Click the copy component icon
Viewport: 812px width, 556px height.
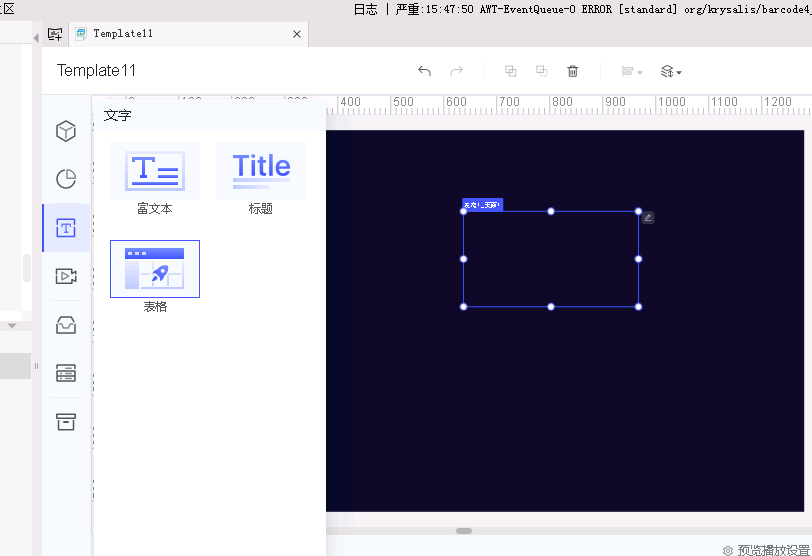coord(511,71)
